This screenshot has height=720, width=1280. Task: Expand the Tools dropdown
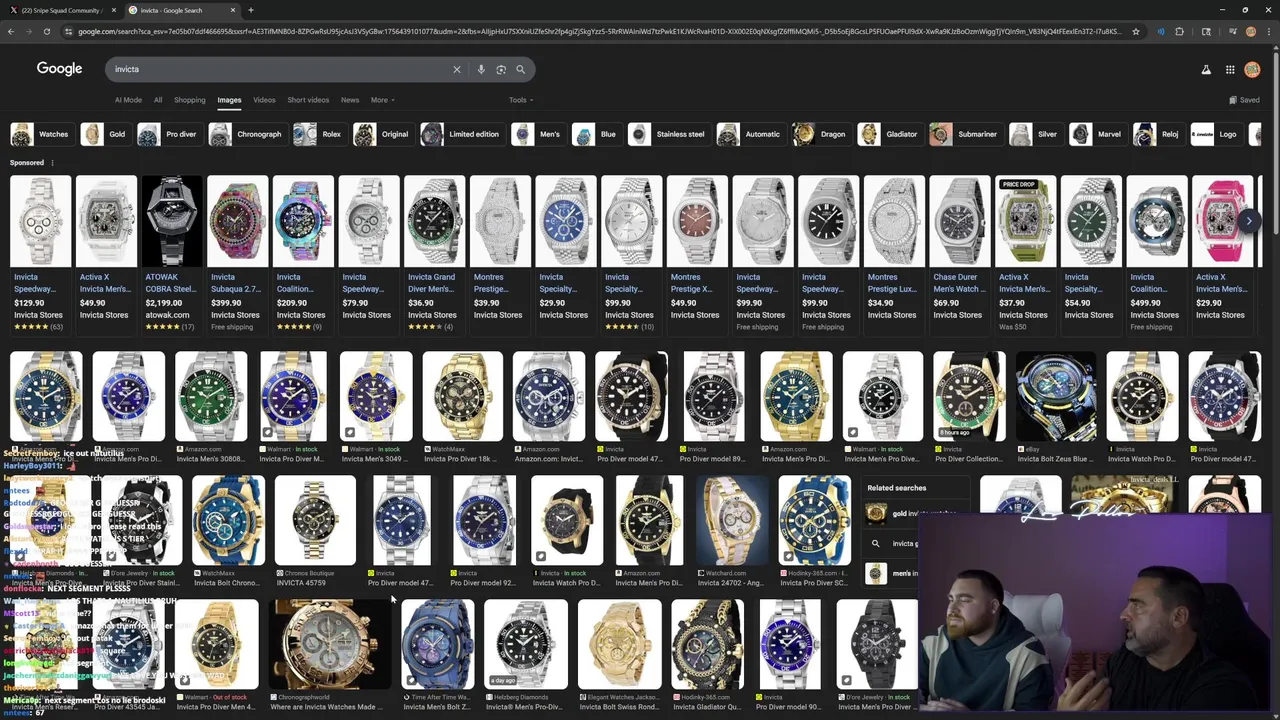[x=521, y=100]
